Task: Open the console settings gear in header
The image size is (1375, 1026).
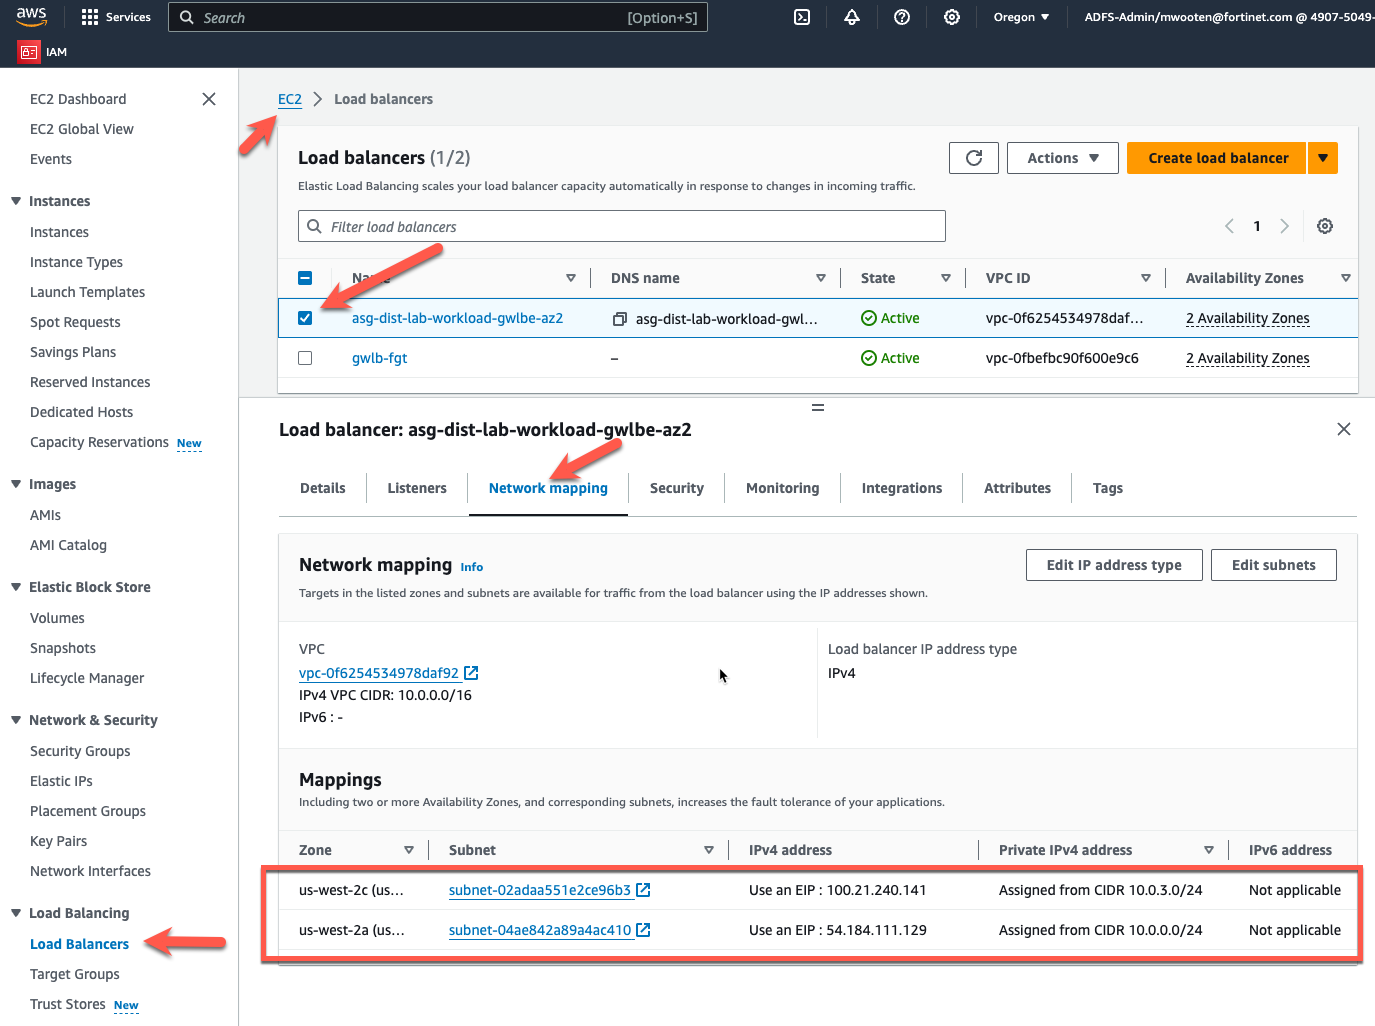Action: pos(952,17)
